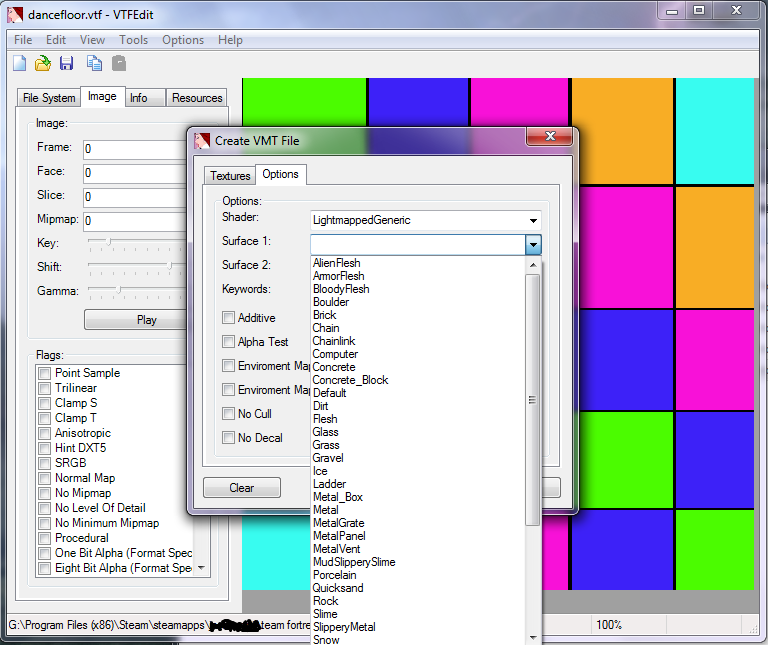Image resolution: width=768 pixels, height=645 pixels.
Task: Check the Point Sample flag
Action: click(x=44, y=373)
